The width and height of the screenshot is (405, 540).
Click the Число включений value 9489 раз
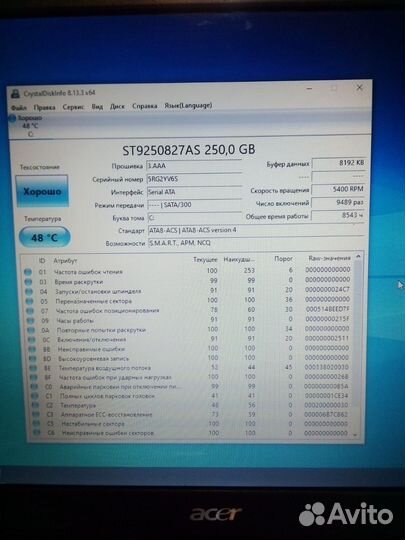click(338, 202)
